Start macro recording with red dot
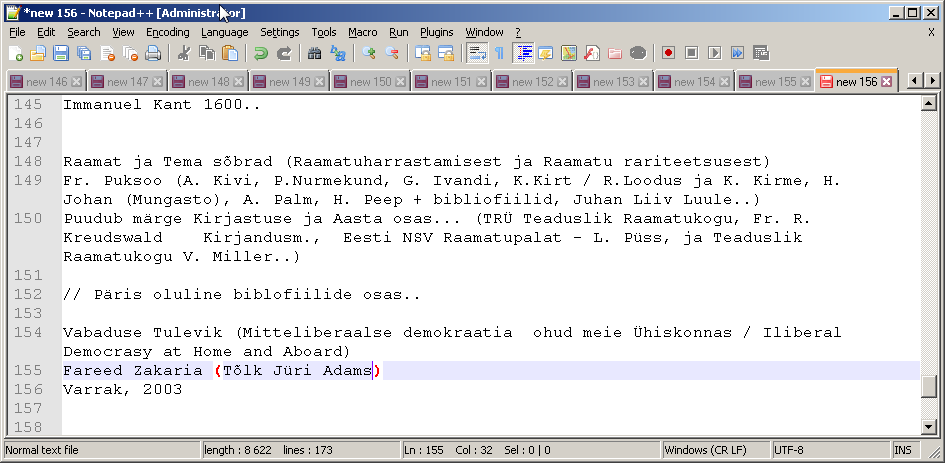This screenshot has width=945, height=463. point(668,53)
